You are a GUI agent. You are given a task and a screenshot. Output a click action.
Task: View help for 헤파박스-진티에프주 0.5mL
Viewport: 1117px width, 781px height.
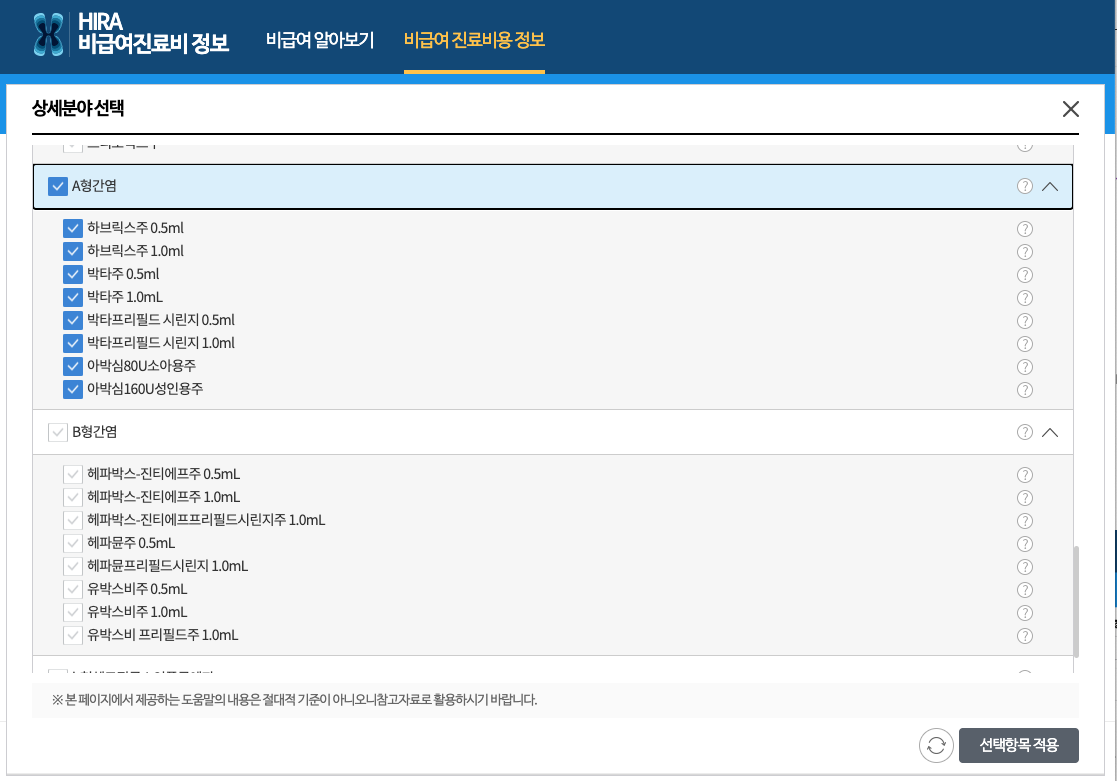click(x=1024, y=474)
